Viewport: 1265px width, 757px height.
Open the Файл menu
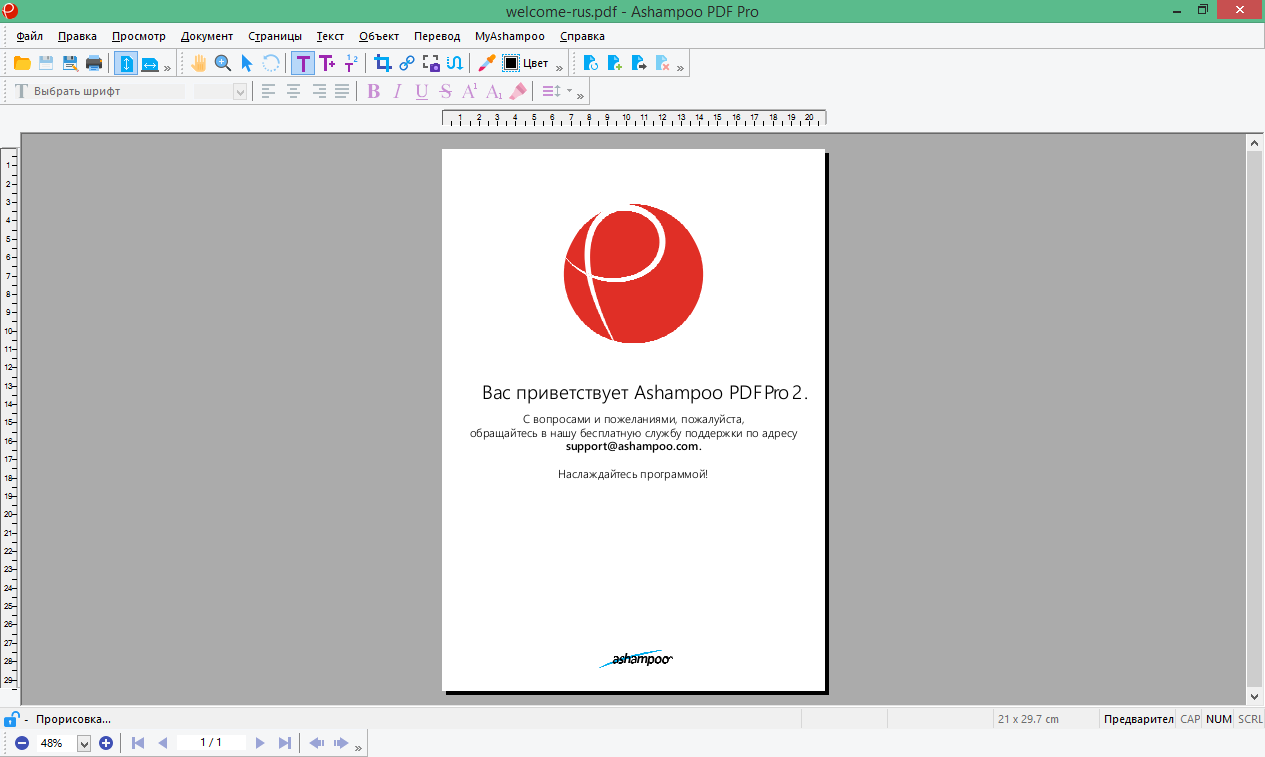pos(29,36)
